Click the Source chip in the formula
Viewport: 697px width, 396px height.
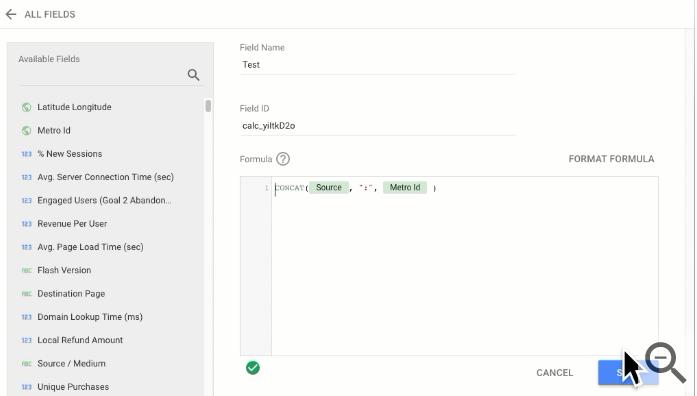(x=328, y=188)
